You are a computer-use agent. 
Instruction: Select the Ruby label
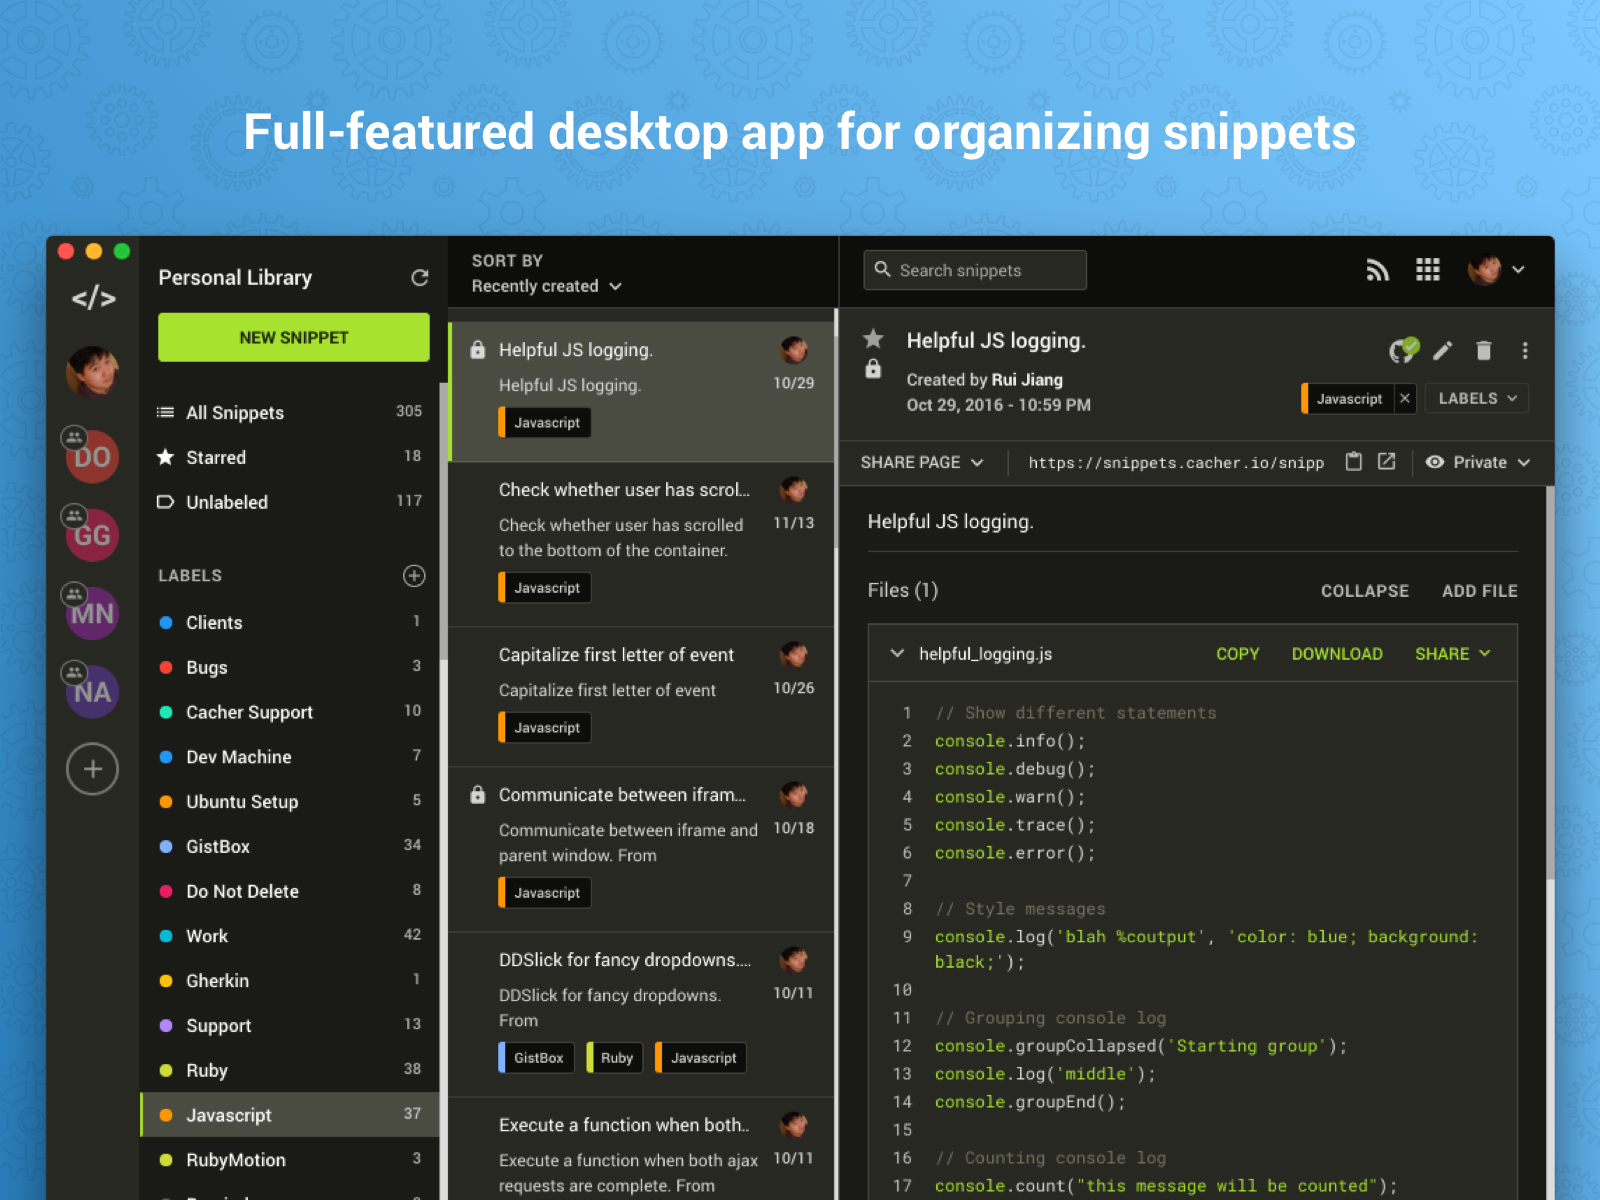[x=290, y=1070]
